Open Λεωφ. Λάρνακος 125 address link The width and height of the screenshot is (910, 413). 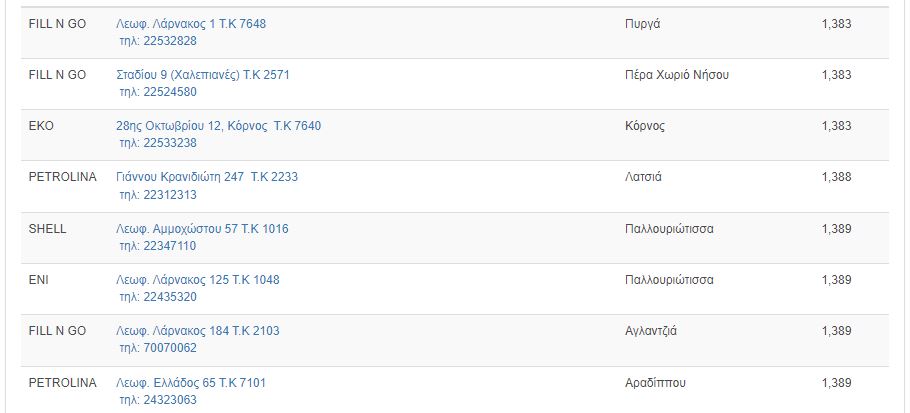click(x=197, y=280)
